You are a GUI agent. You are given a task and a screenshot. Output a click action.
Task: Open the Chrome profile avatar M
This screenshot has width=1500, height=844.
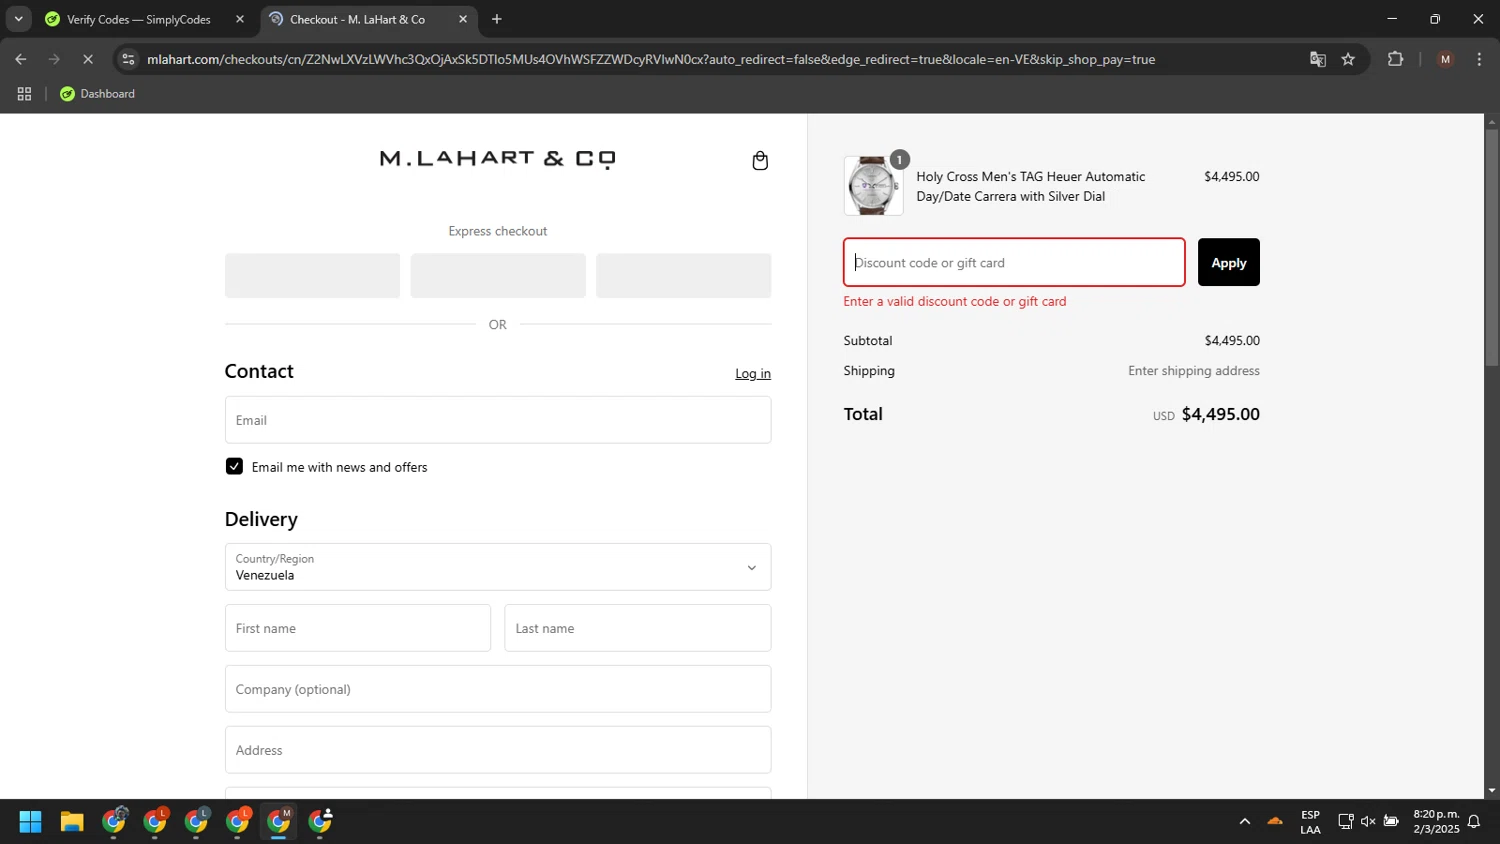[1445, 59]
